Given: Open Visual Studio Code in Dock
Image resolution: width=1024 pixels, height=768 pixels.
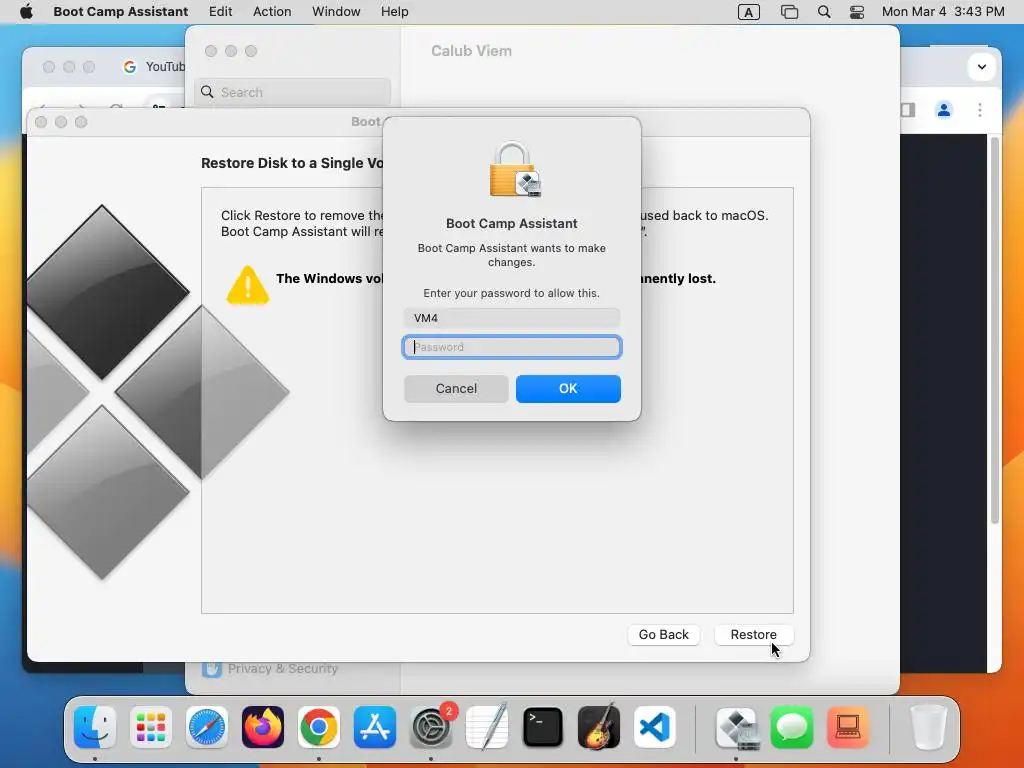Looking at the screenshot, I should click(x=655, y=727).
